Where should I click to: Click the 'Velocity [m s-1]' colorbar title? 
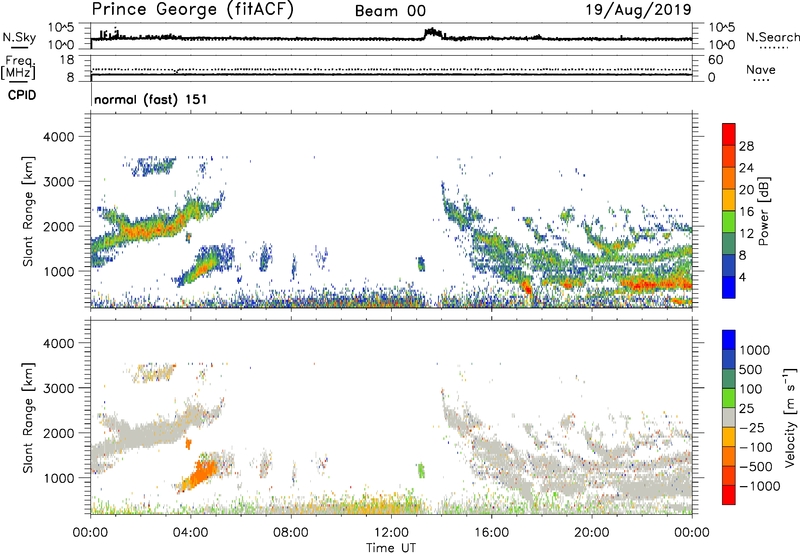[791, 417]
